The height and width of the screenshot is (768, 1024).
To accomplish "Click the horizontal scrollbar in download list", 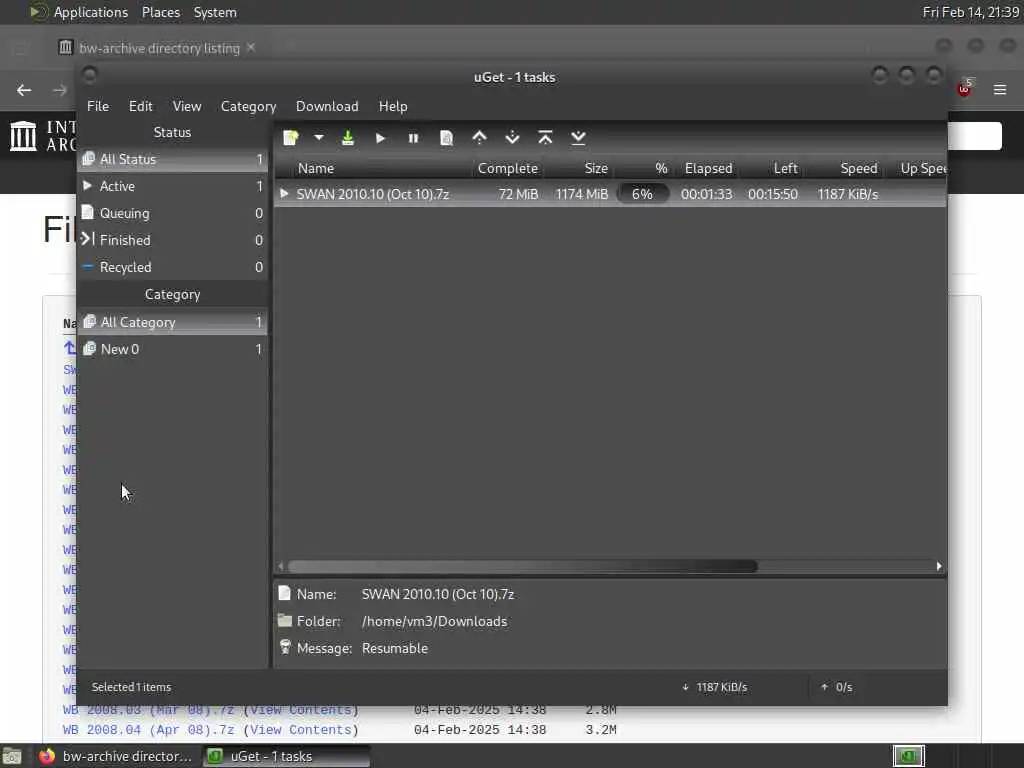I will point(522,566).
